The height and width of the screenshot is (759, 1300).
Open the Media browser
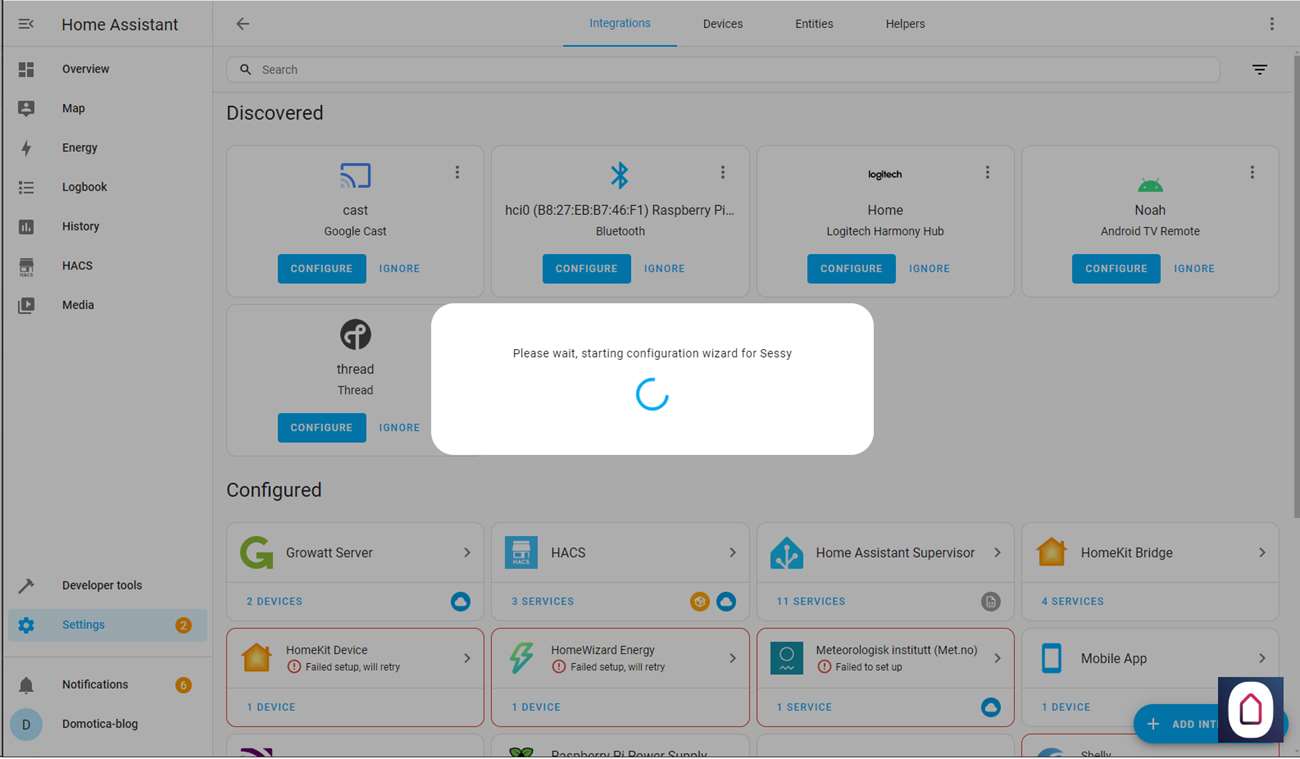point(107,305)
